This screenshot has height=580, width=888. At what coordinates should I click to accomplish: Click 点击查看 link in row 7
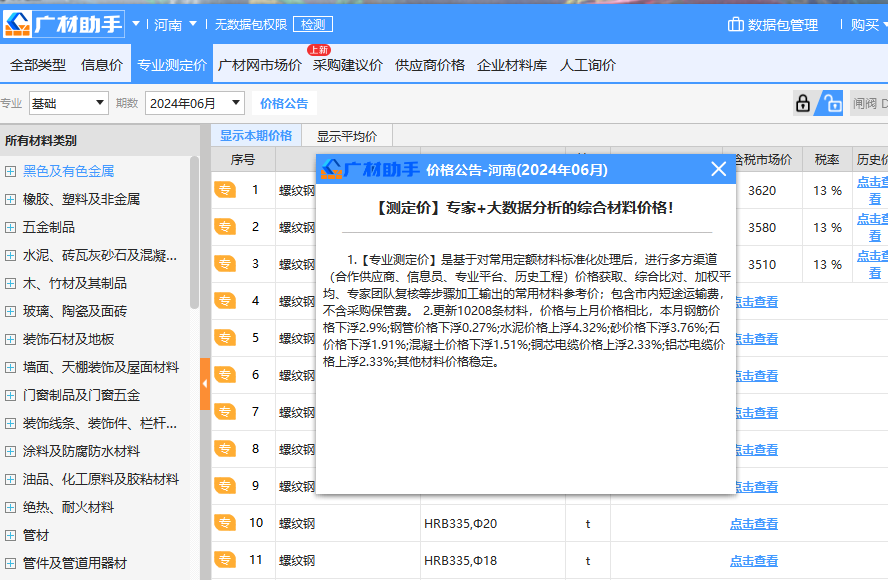(756, 413)
